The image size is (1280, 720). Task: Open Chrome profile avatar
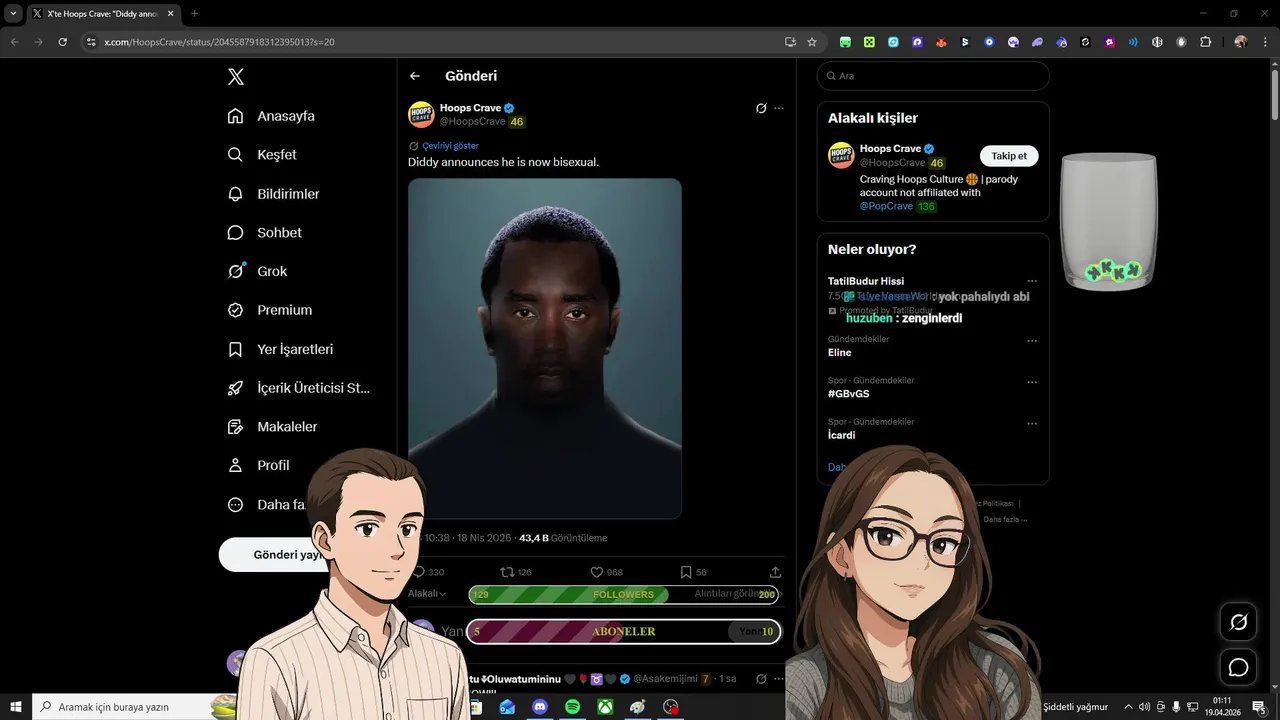(x=1241, y=42)
